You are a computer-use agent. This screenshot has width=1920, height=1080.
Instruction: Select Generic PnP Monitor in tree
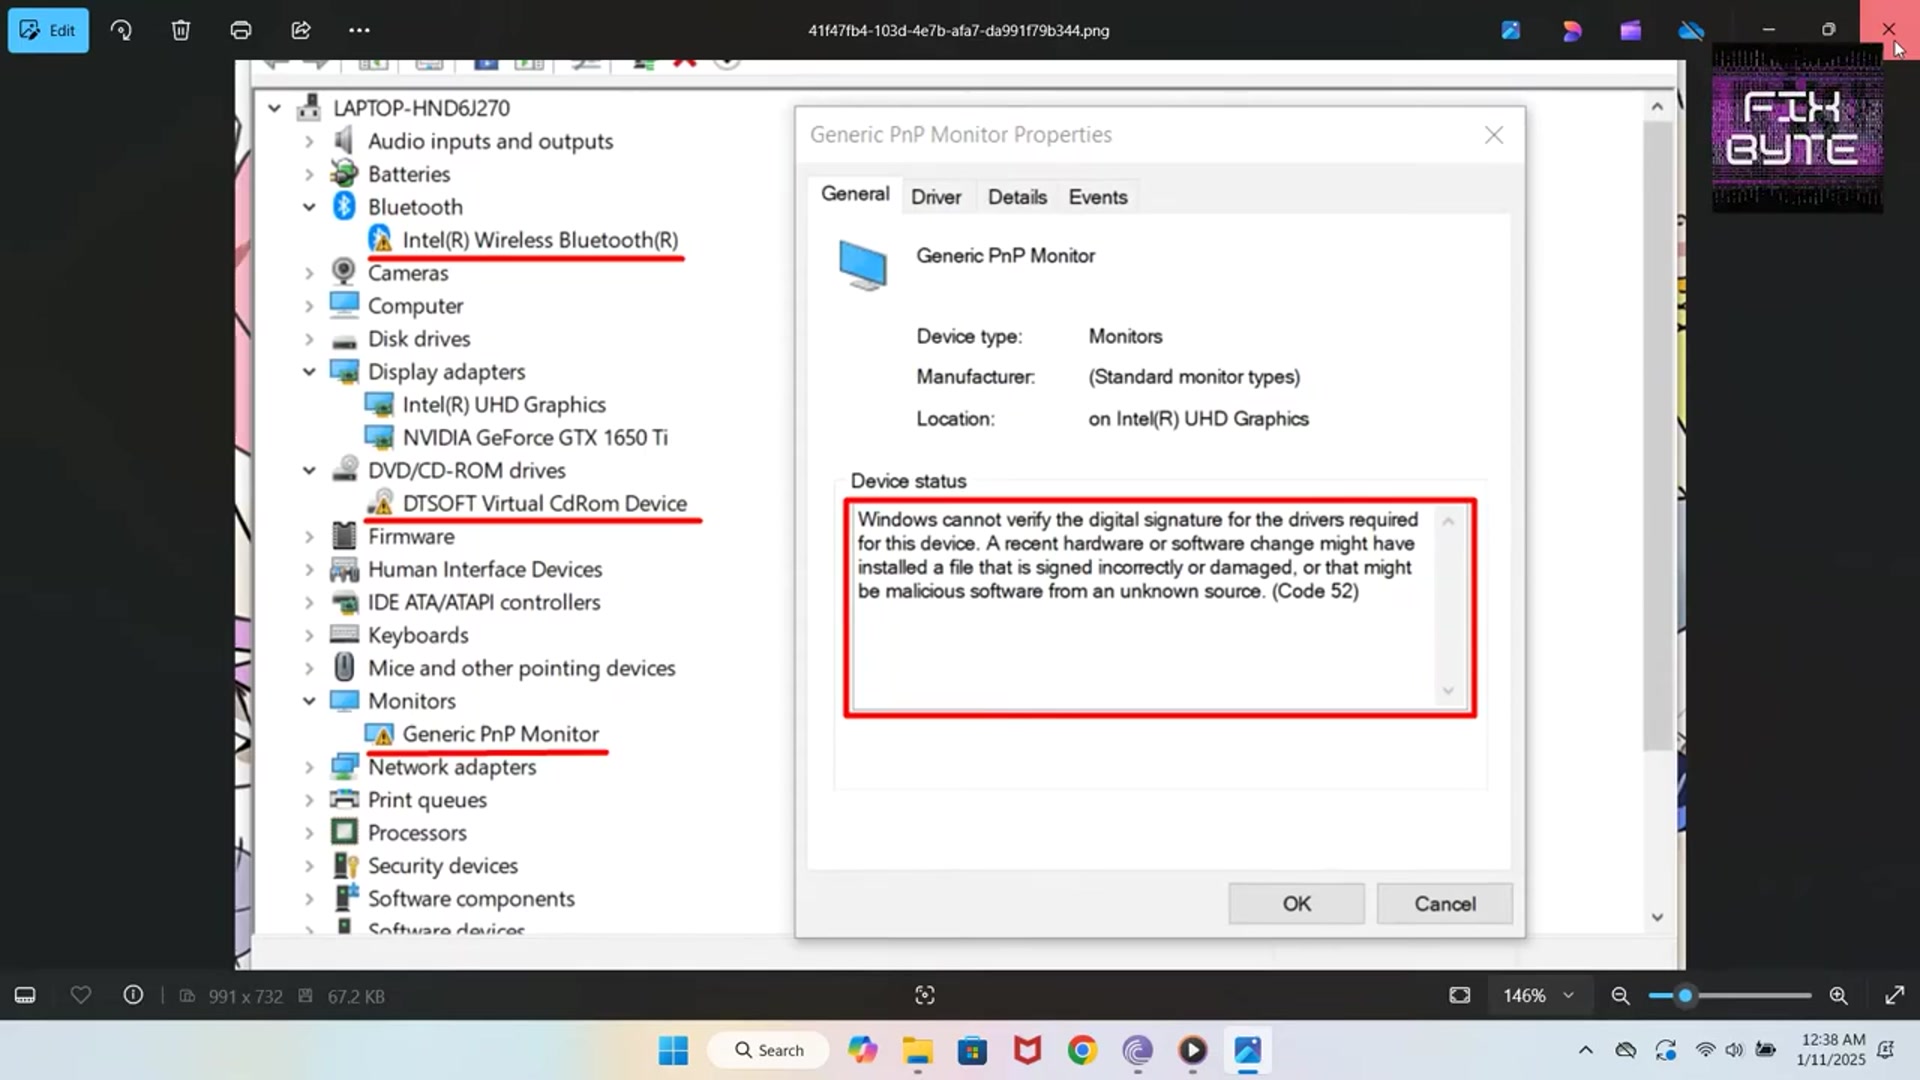coord(500,734)
